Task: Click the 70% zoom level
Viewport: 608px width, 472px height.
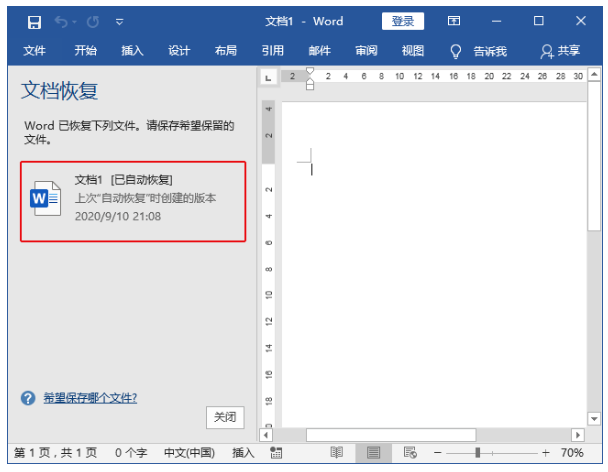Action: 572,453
